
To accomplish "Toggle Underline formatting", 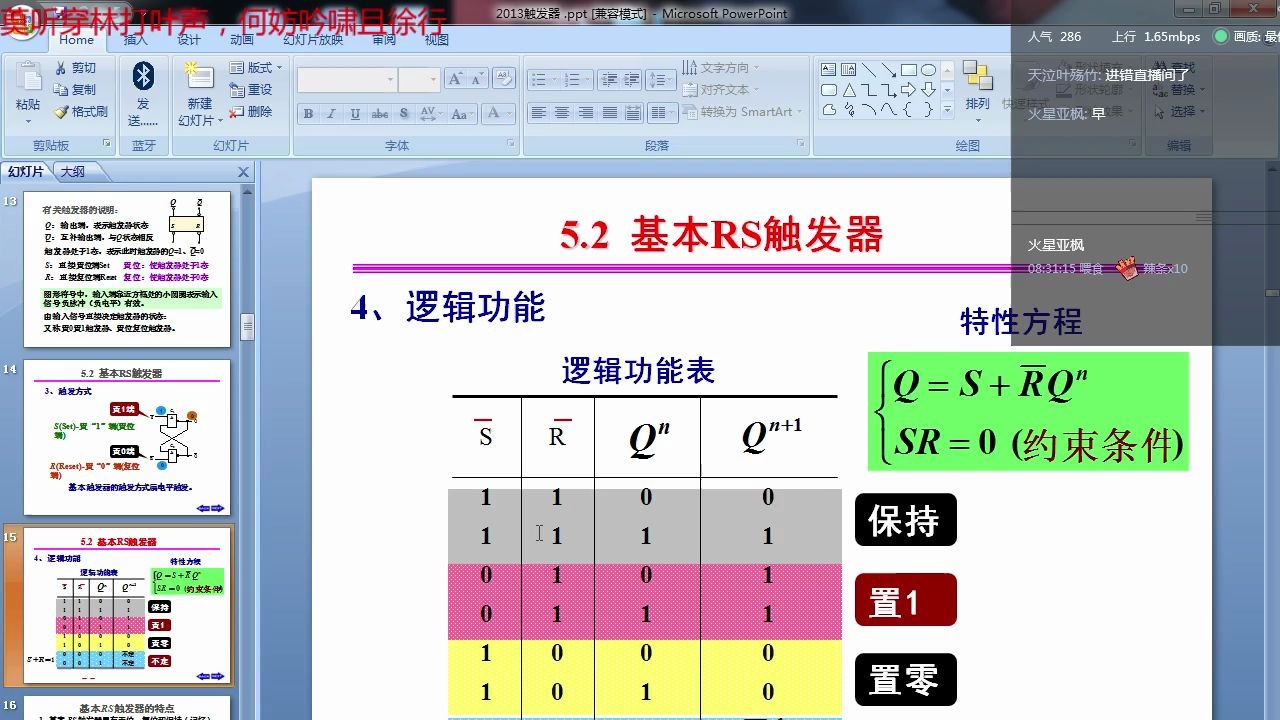I will tap(355, 113).
